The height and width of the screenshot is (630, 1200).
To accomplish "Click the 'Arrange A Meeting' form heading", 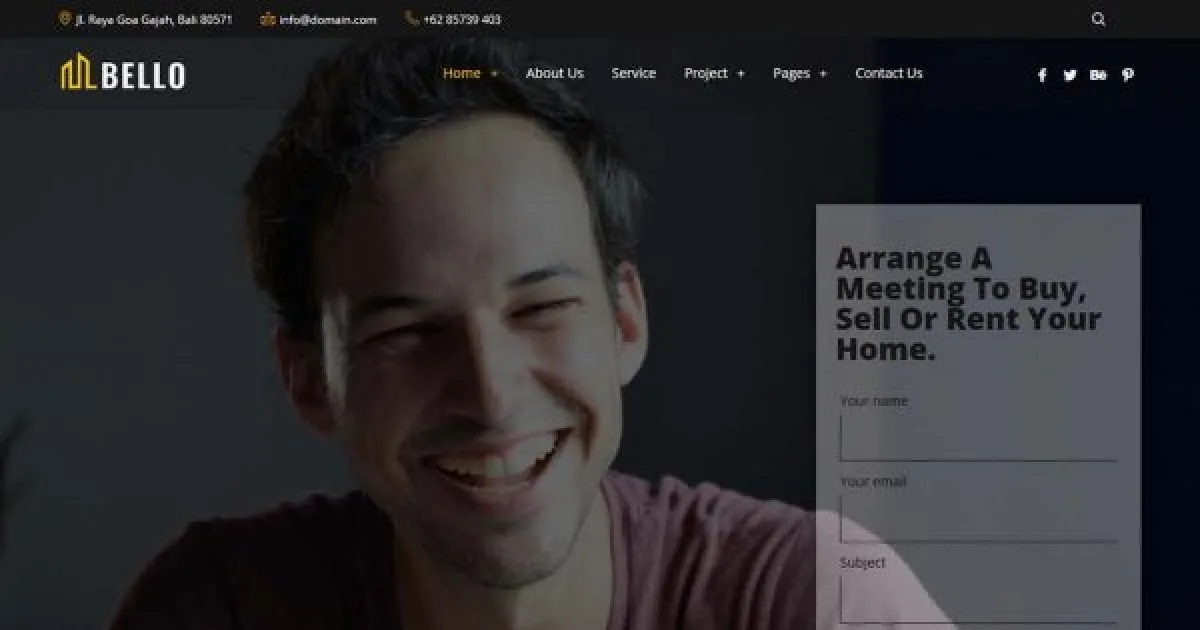I will pyautogui.click(x=968, y=303).
